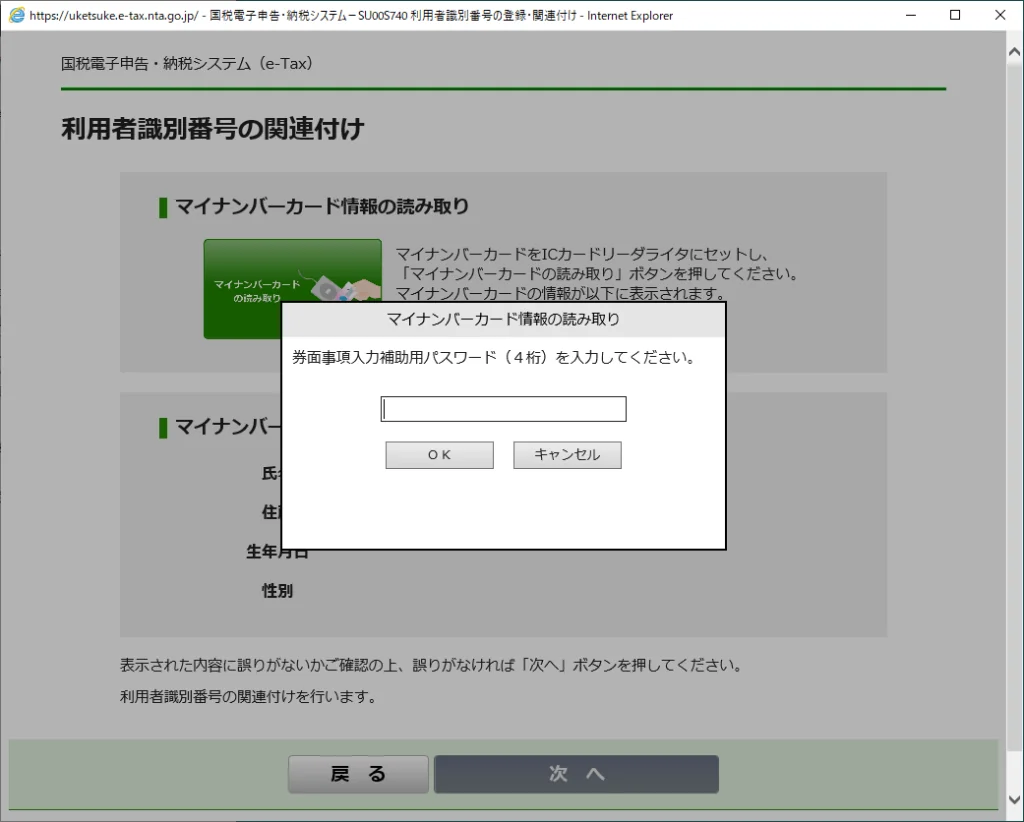The width and height of the screenshot is (1024, 822).
Task: Click the section heading マイナンバーカード情報の読み取り on page
Action: click(x=322, y=207)
